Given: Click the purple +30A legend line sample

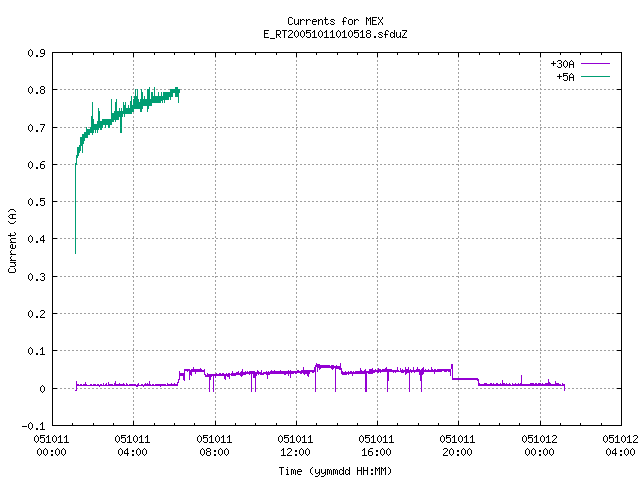Looking at the screenshot, I should pos(595,64).
